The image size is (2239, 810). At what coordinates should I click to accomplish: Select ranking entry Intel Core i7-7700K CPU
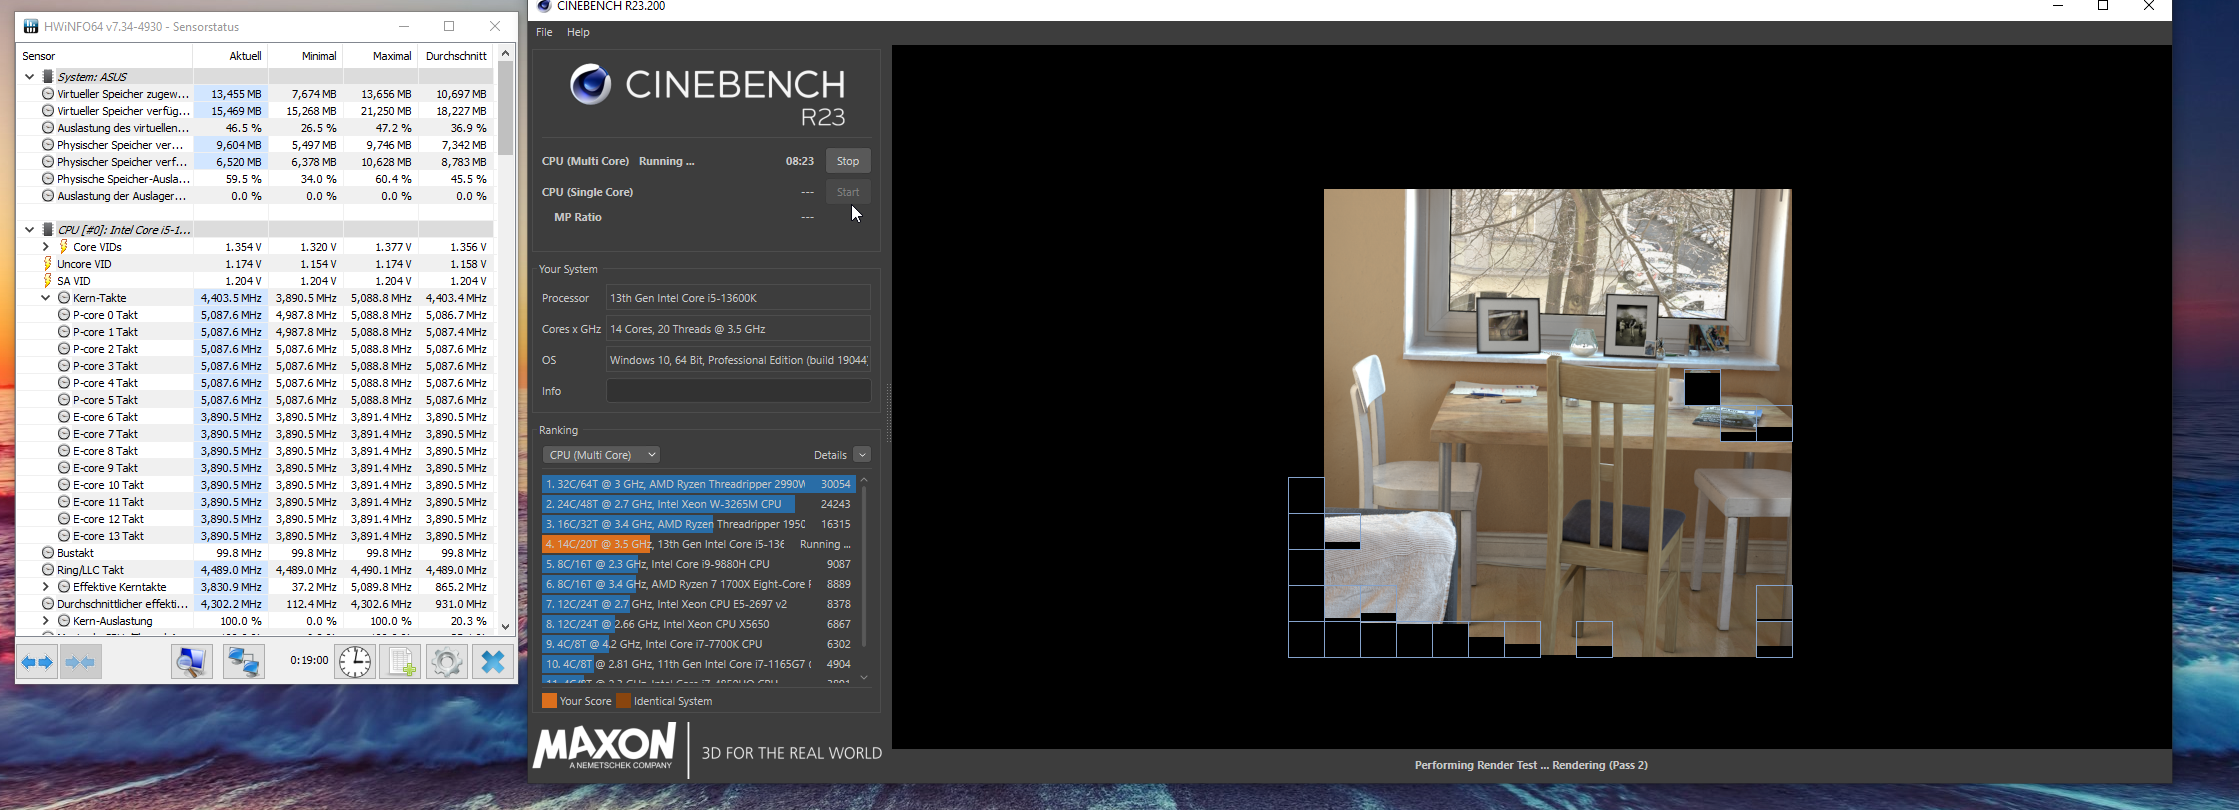(698, 644)
